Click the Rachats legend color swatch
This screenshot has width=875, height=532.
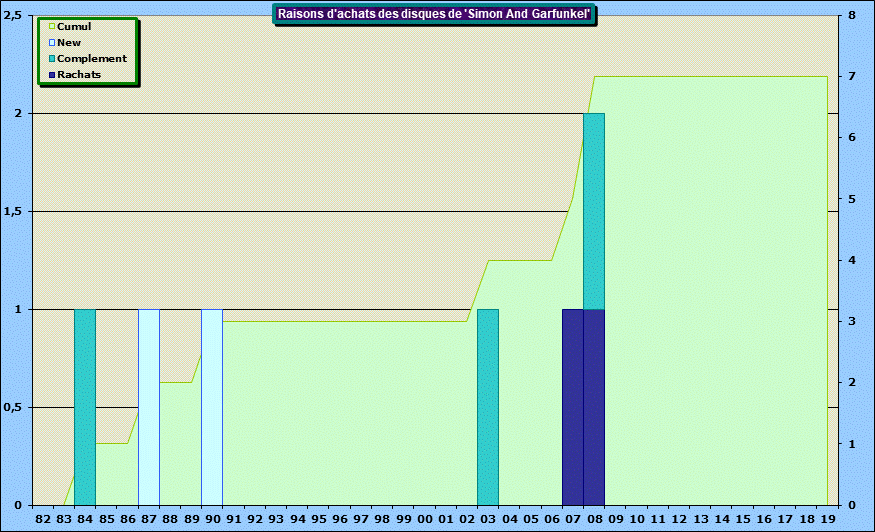[x=53, y=75]
